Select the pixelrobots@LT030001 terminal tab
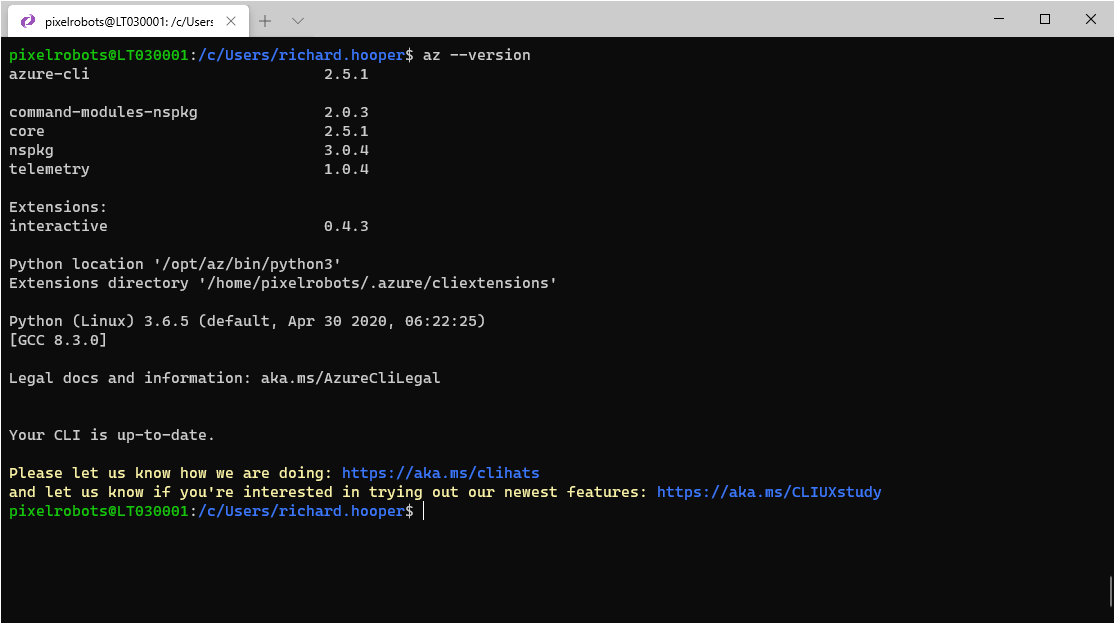Viewport: 1115px width, 624px height. 129,21
